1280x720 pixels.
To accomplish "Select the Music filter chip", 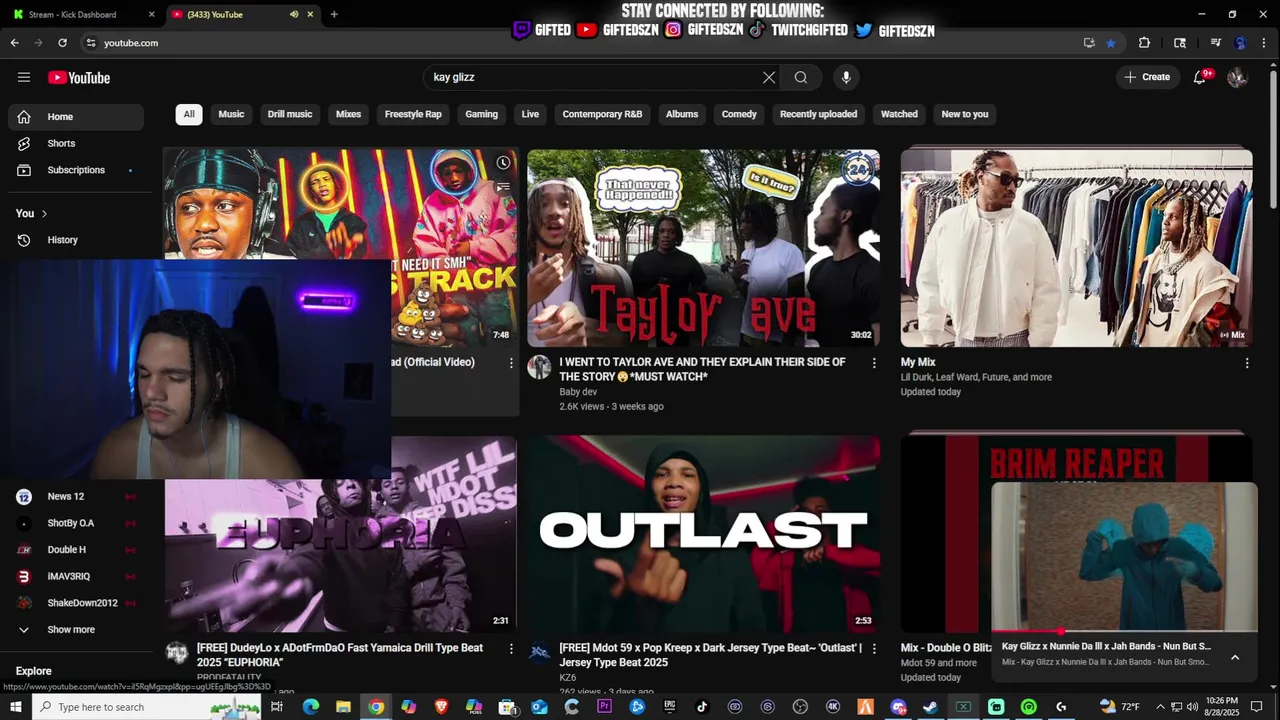I will point(231,114).
